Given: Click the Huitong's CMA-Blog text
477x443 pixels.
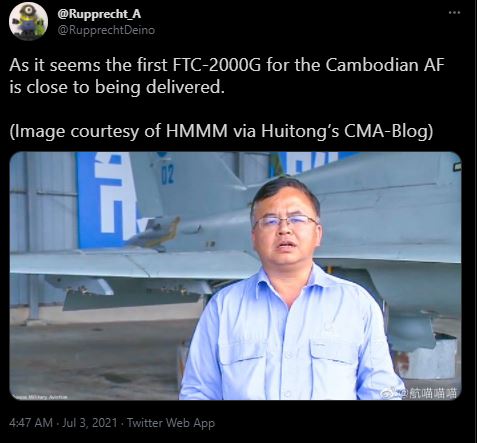Looking at the screenshot, I should pos(347,131).
